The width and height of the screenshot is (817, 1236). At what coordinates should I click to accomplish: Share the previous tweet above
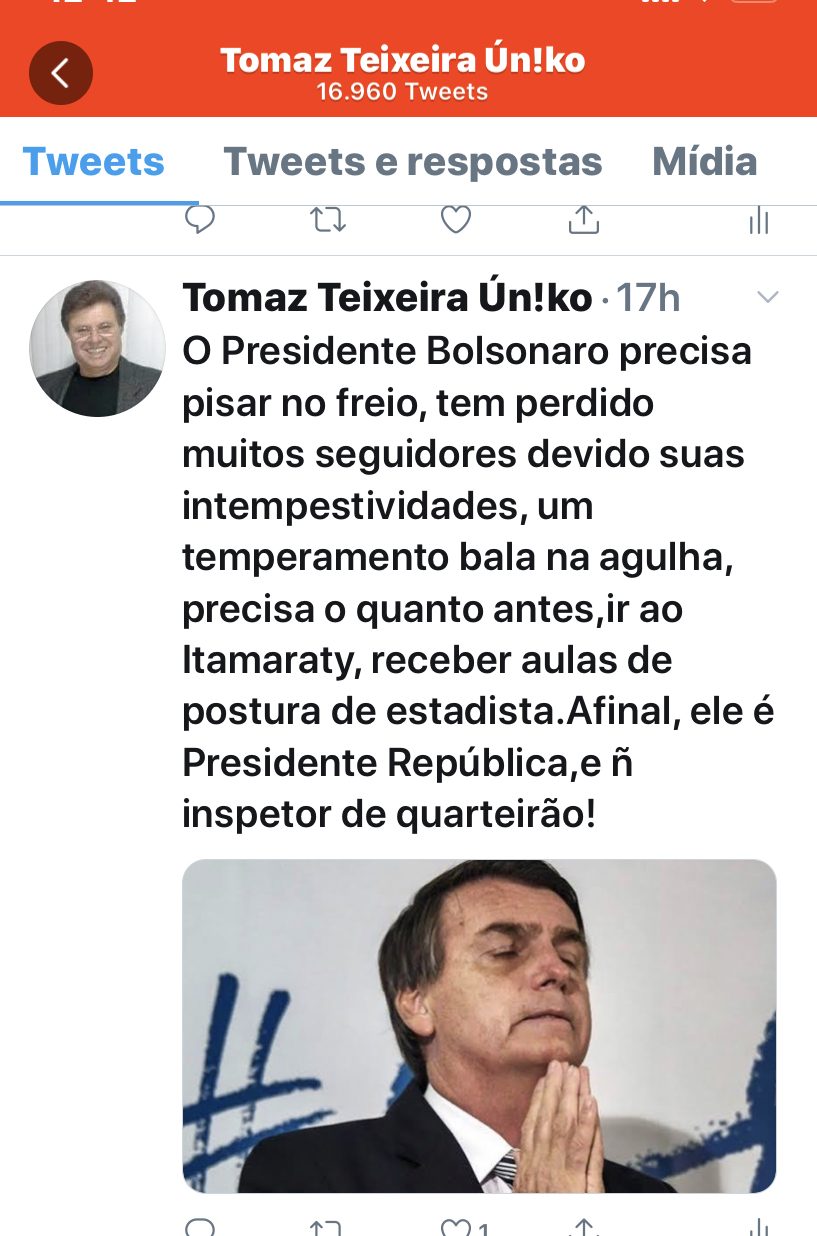(583, 219)
